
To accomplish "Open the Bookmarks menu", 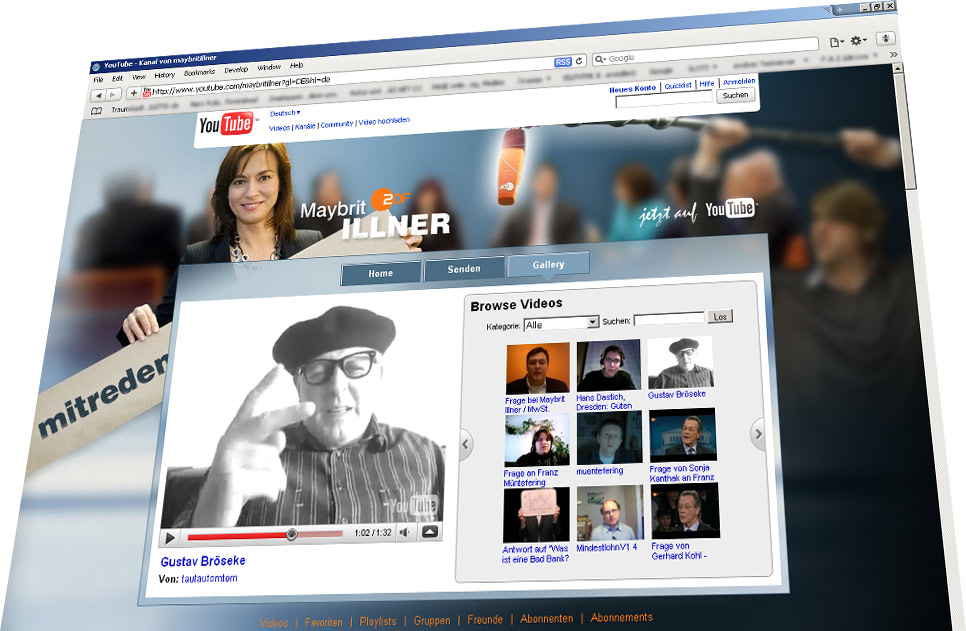I will 199,73.
